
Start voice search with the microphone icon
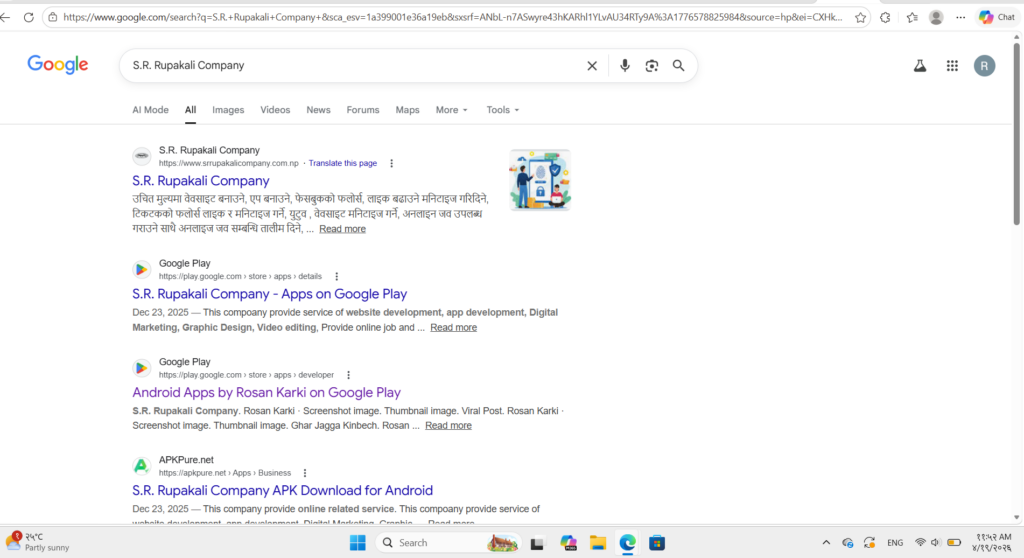pyautogui.click(x=625, y=65)
